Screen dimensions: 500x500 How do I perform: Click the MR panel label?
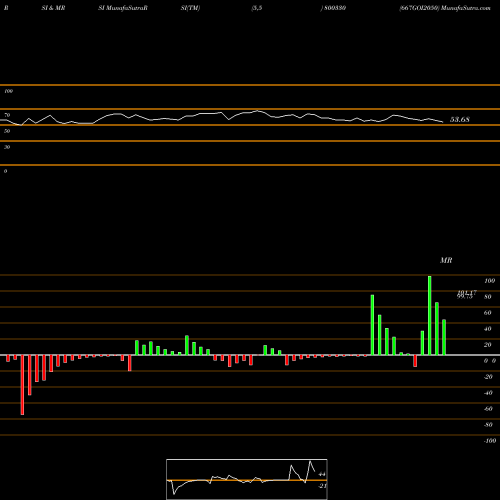[446, 260]
